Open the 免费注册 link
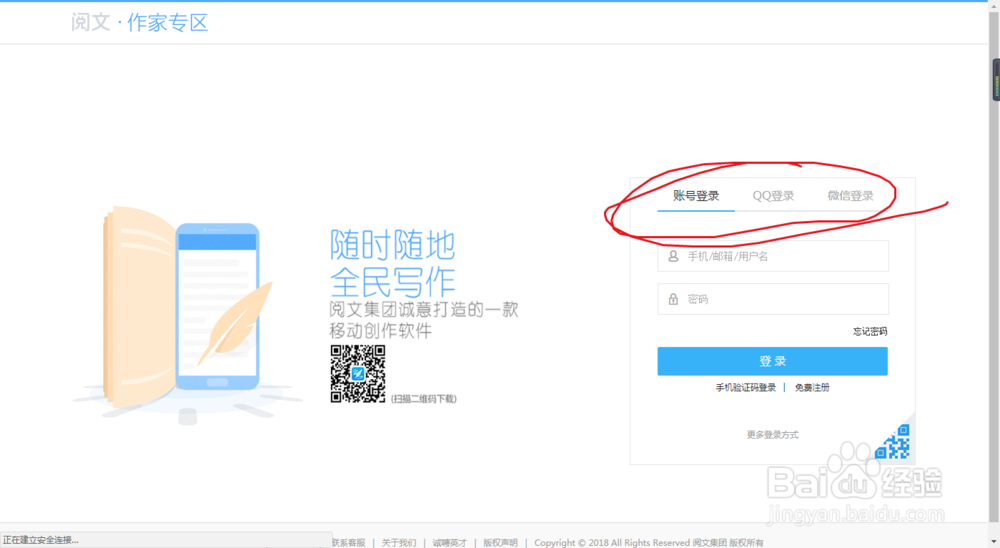 coord(812,388)
